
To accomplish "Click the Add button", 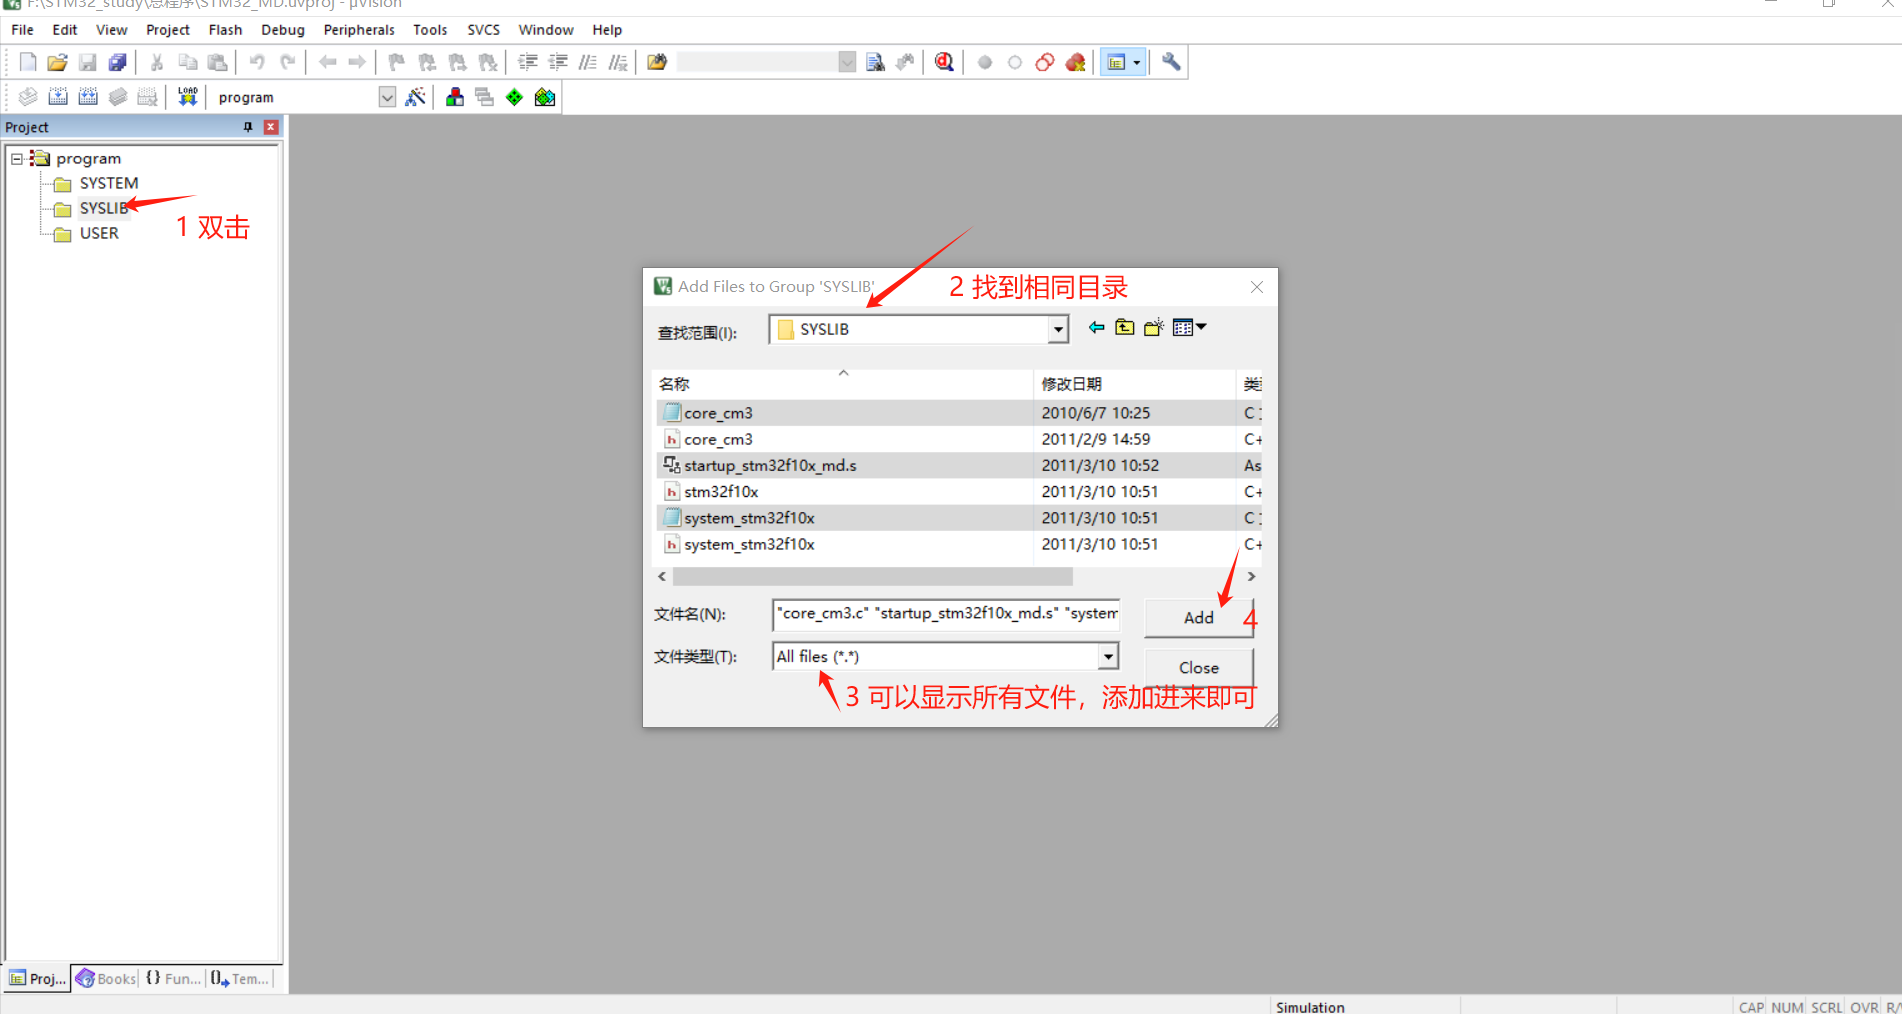I will tap(1198, 618).
